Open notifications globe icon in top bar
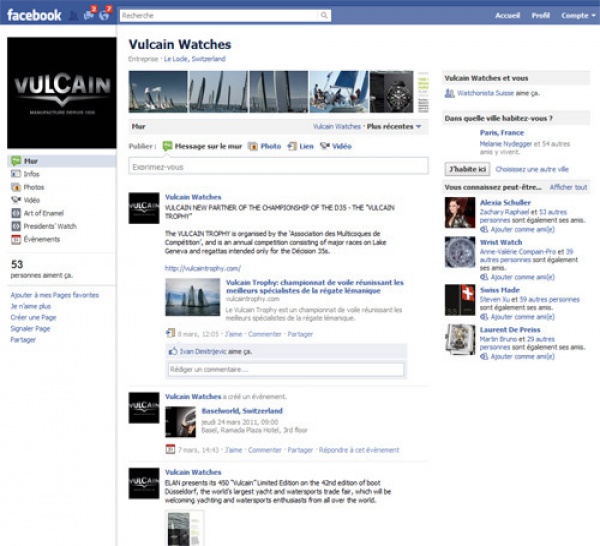 [x=104, y=15]
